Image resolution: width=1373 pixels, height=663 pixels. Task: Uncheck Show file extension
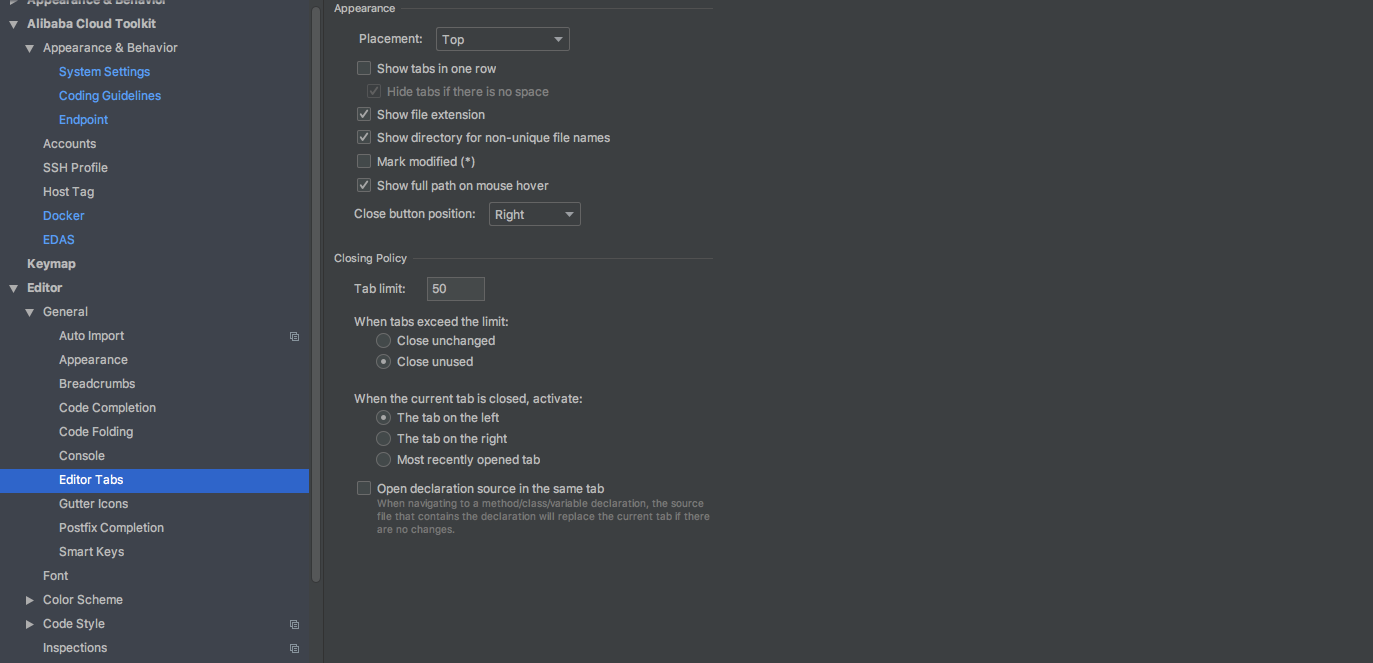coord(364,115)
